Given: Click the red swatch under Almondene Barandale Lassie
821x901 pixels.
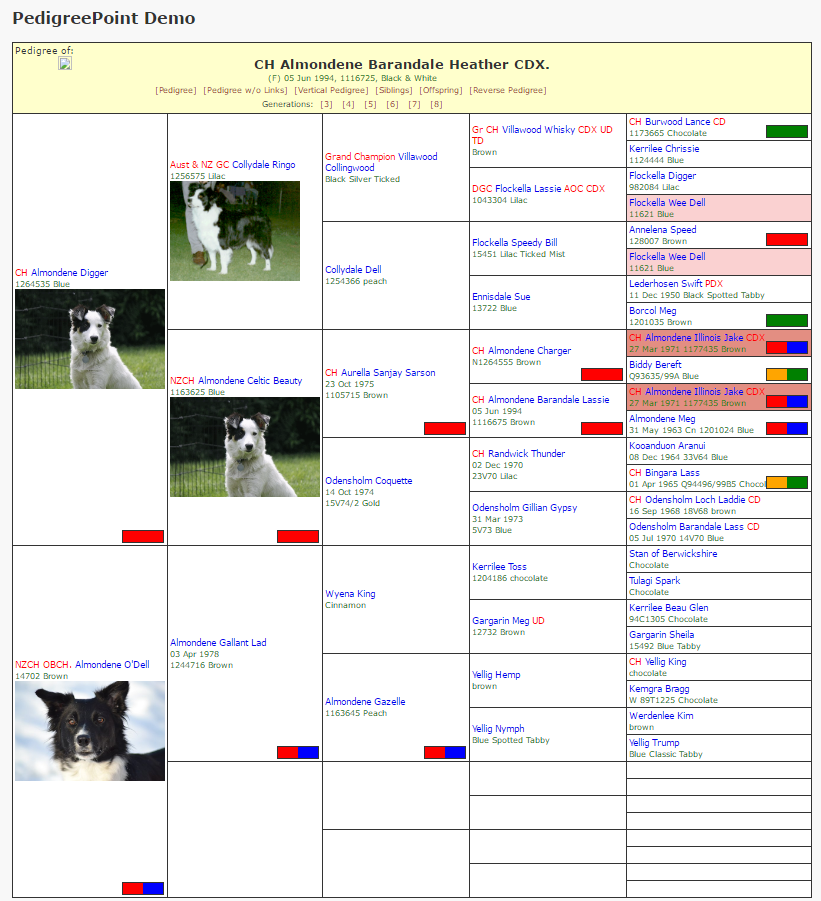Looking at the screenshot, I should coord(602,429).
